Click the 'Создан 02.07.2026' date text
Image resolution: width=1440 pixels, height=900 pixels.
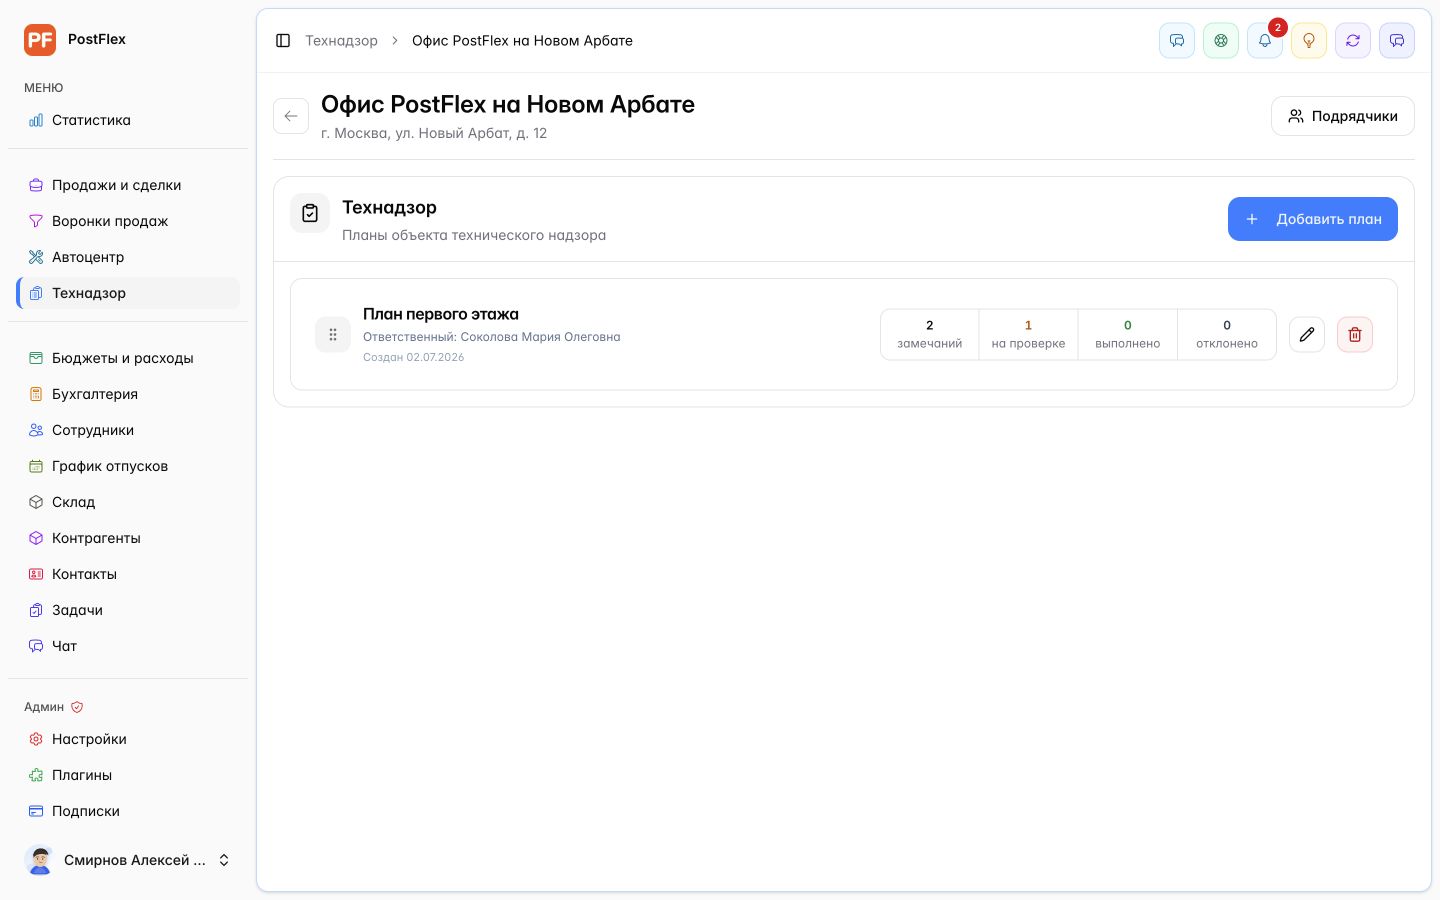[x=413, y=357]
